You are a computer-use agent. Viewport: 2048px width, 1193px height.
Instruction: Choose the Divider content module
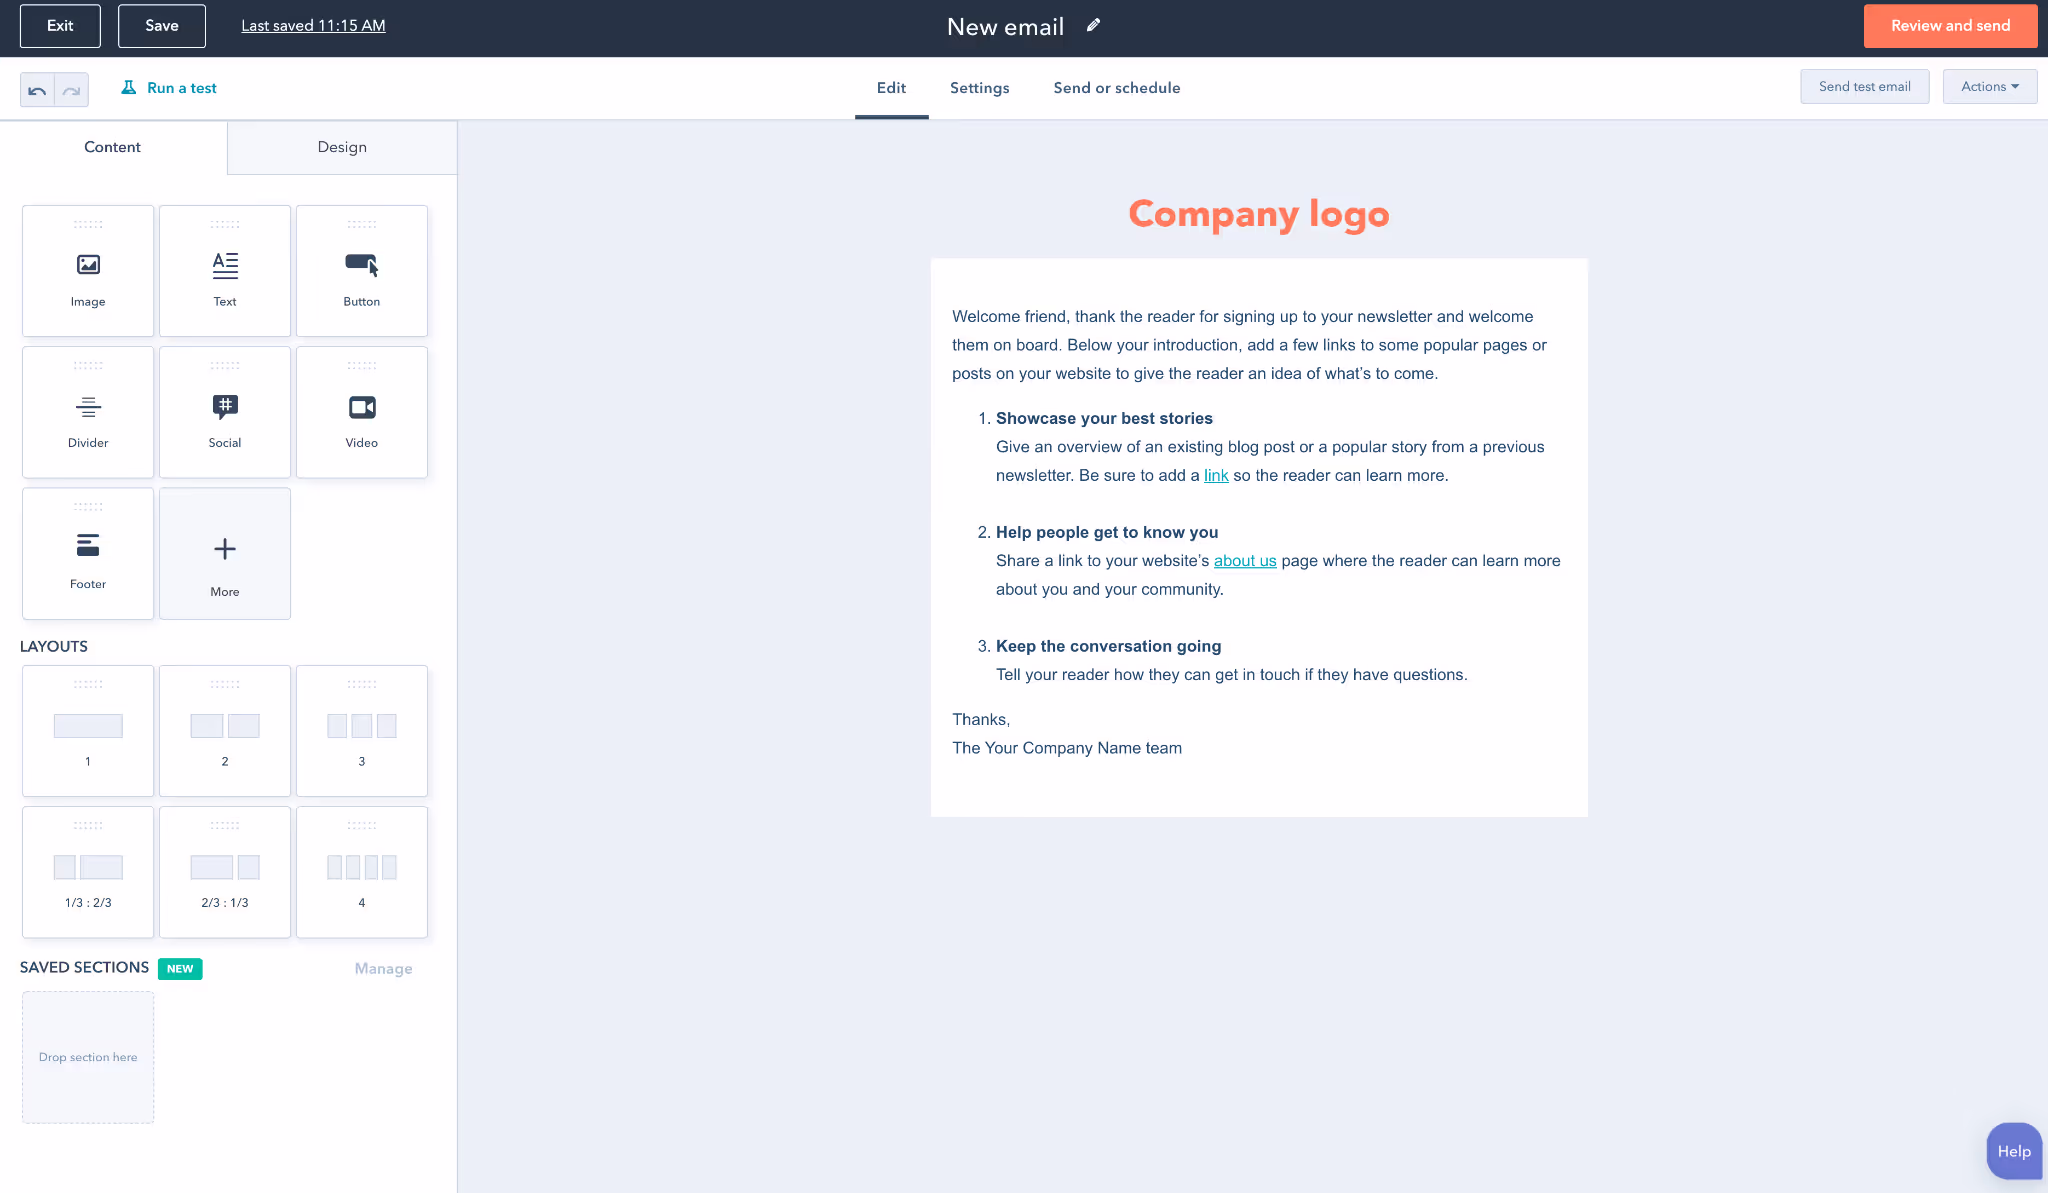[x=88, y=412]
